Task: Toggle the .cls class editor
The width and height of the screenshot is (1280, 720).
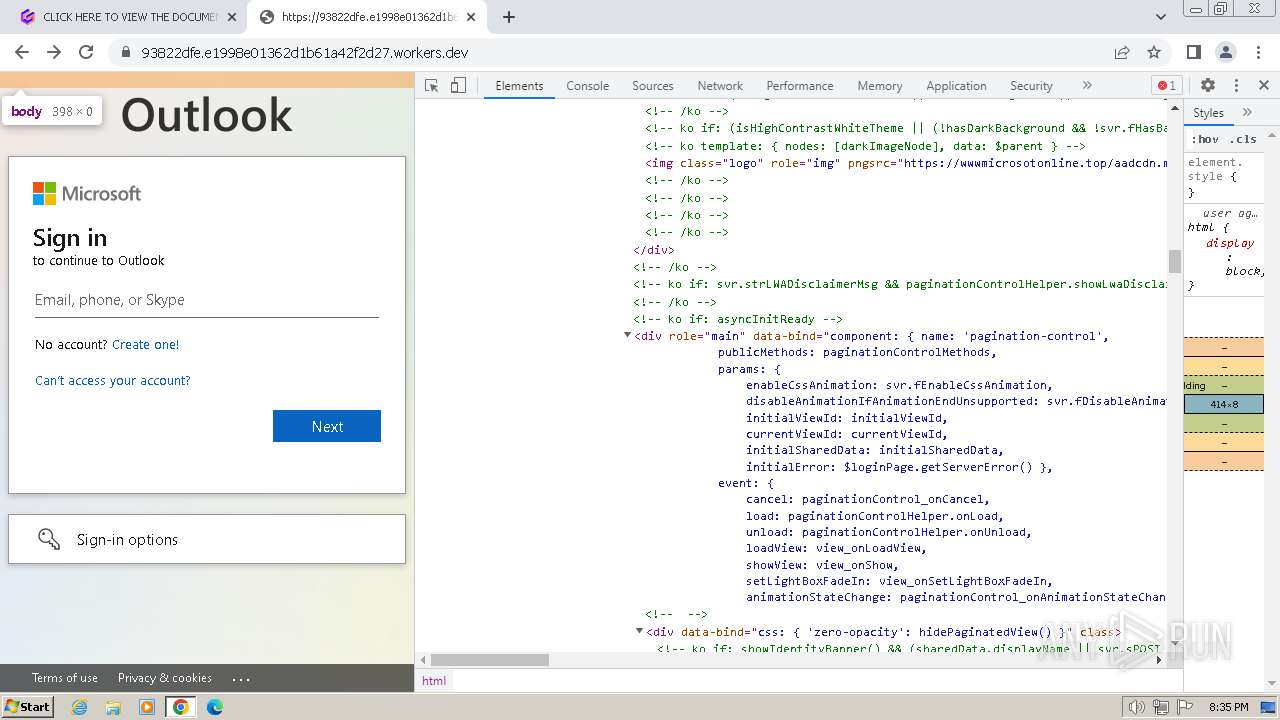Action: [x=1243, y=139]
